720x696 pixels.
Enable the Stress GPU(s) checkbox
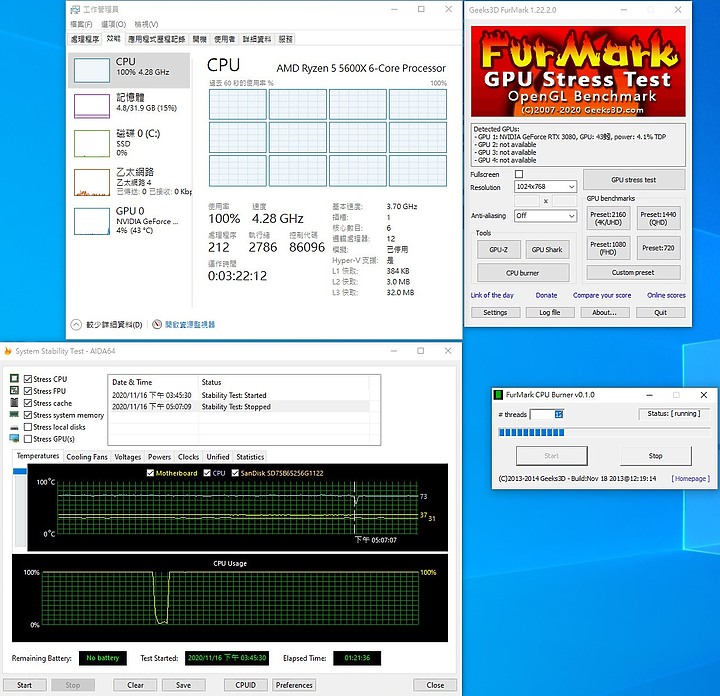(x=28, y=439)
